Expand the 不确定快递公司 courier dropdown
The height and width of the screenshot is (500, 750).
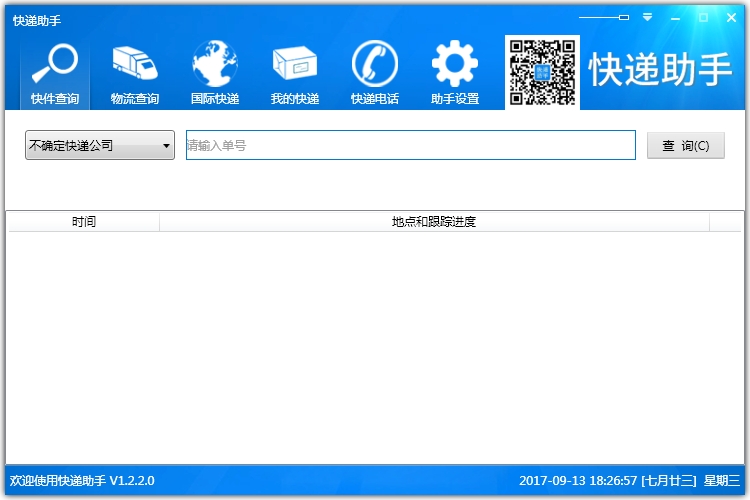100,145
